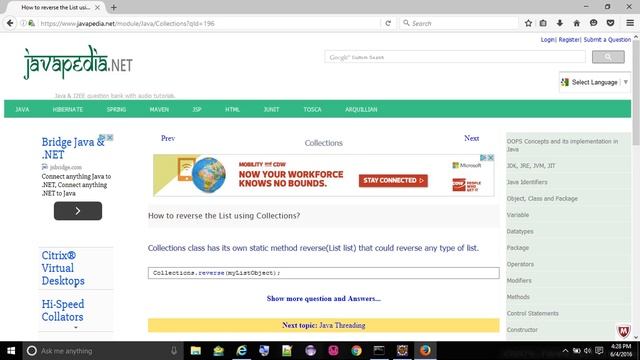640x360 pixels.
Task: Open the Pocket toolbar icon
Action: pos(610,23)
